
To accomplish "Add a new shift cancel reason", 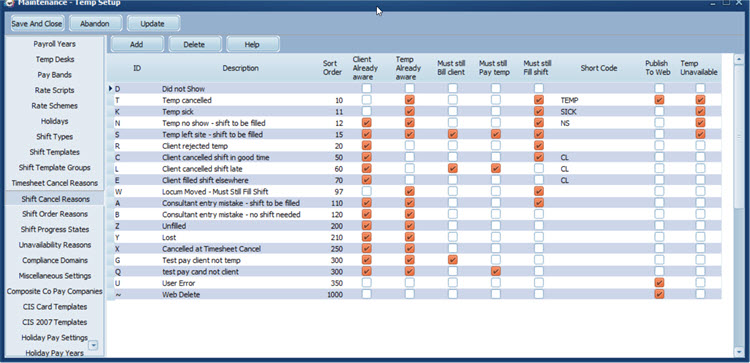I will tap(137, 44).
